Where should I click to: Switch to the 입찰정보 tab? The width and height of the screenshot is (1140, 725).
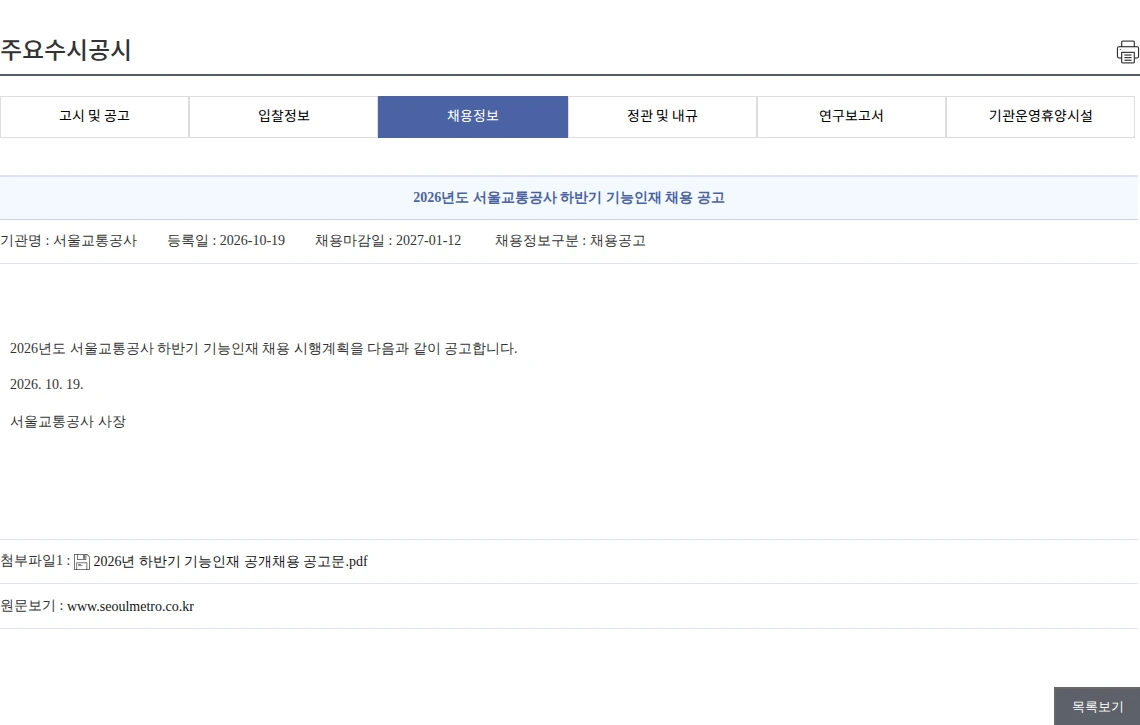[x=284, y=116]
